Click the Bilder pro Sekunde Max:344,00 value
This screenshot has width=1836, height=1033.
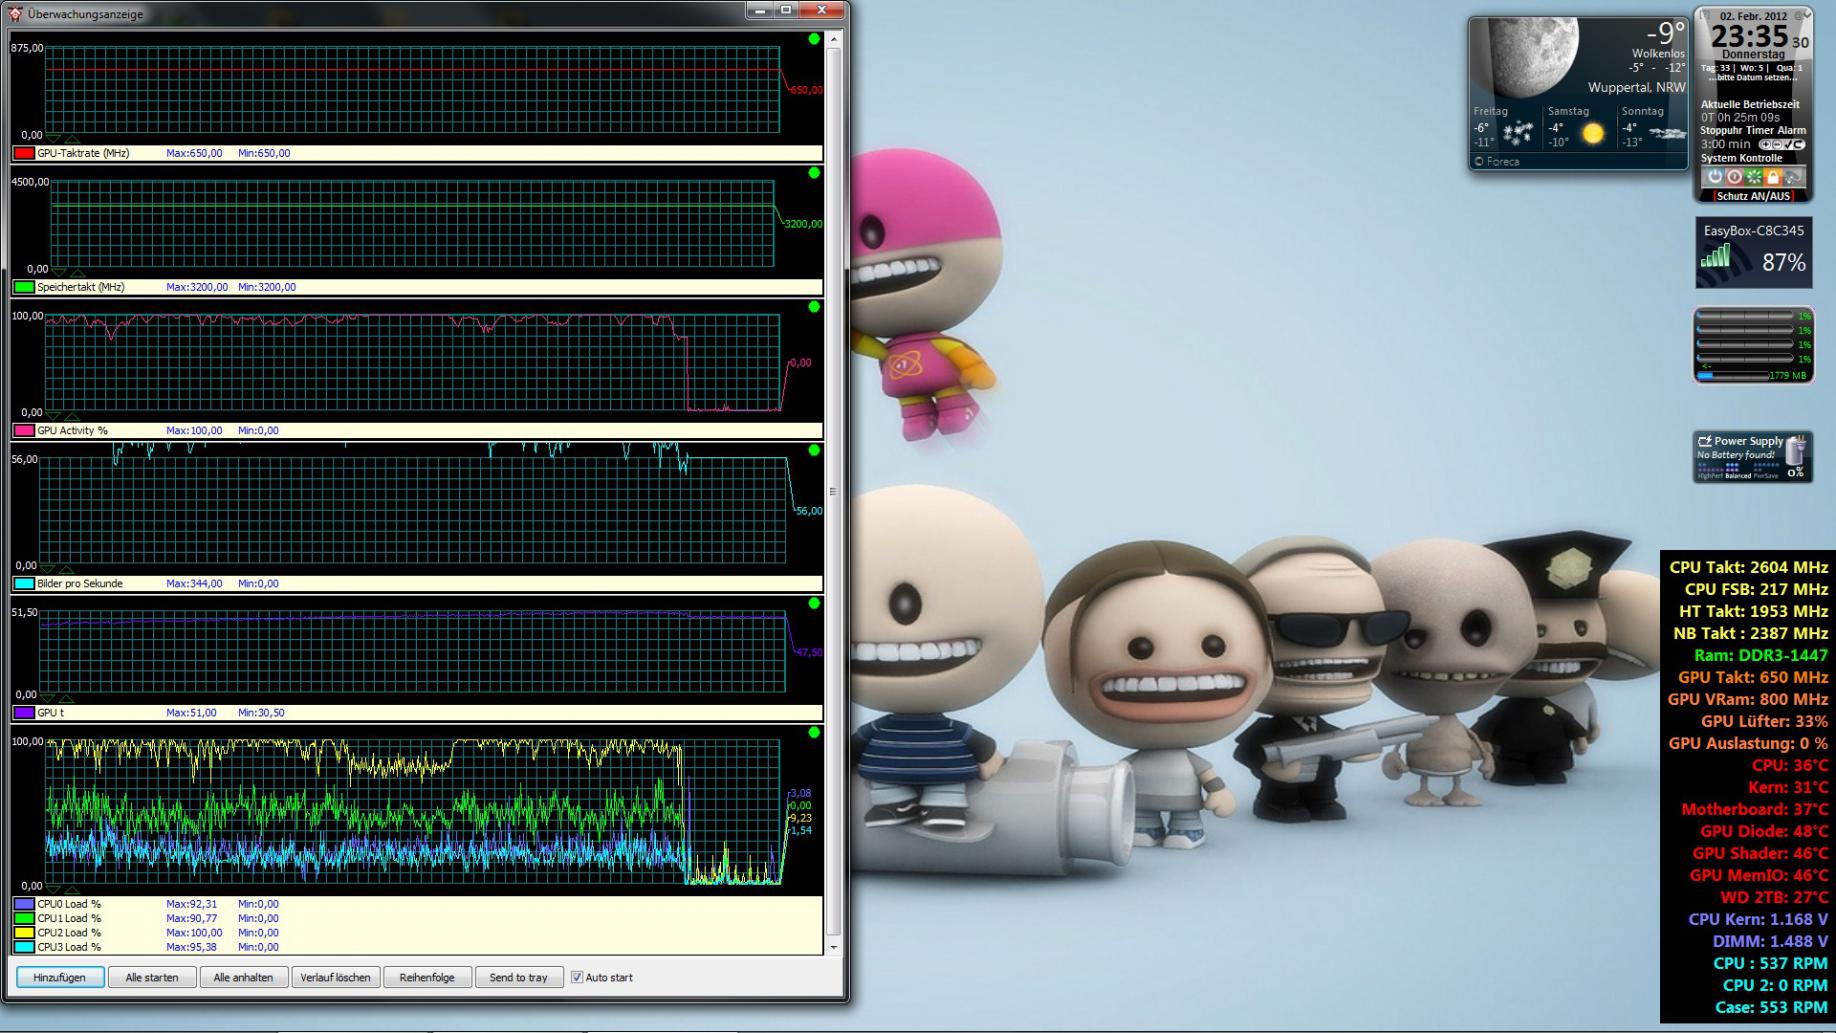click(194, 583)
